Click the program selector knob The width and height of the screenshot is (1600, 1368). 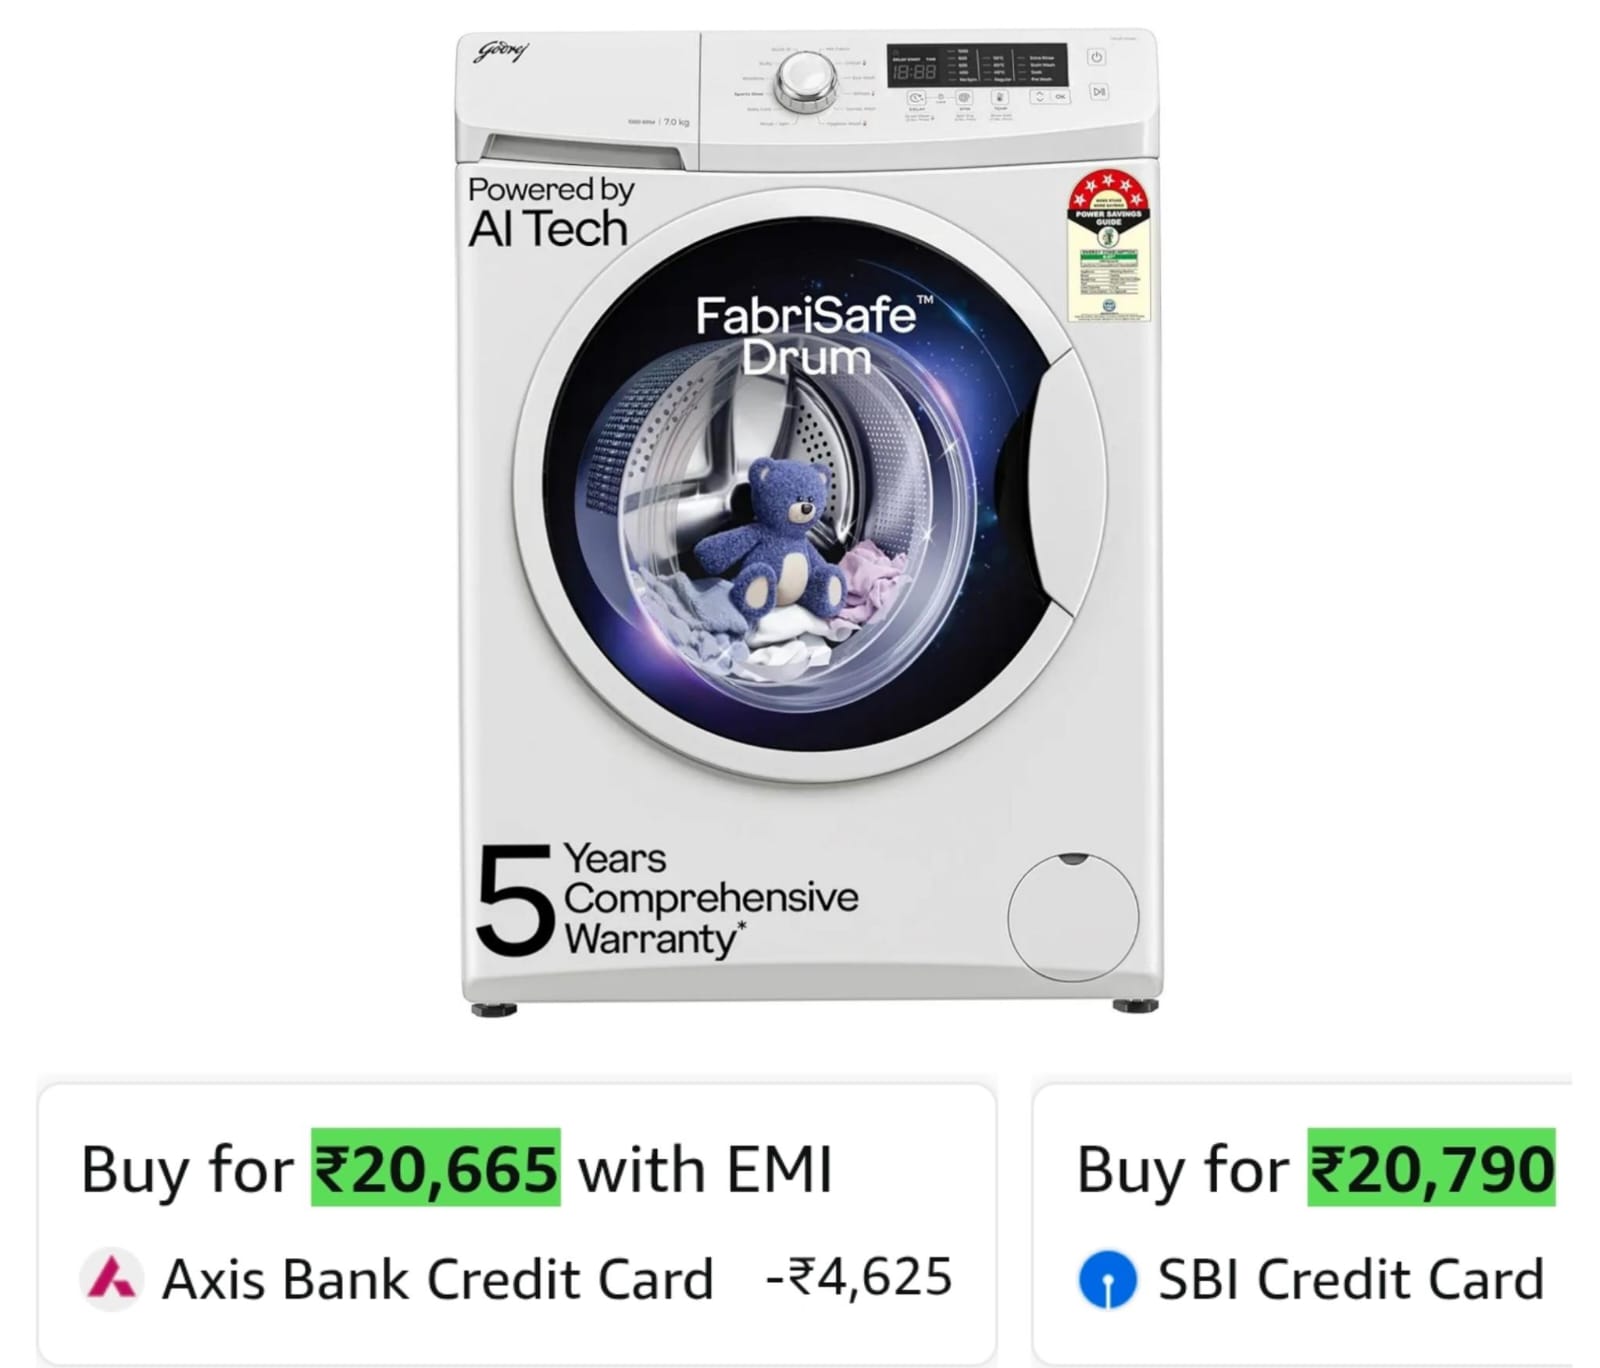pos(805,79)
